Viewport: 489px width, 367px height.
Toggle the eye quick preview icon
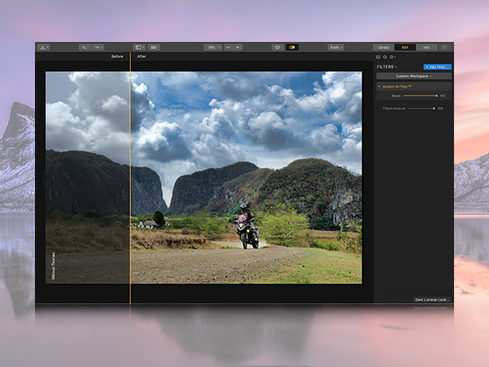coord(277,47)
